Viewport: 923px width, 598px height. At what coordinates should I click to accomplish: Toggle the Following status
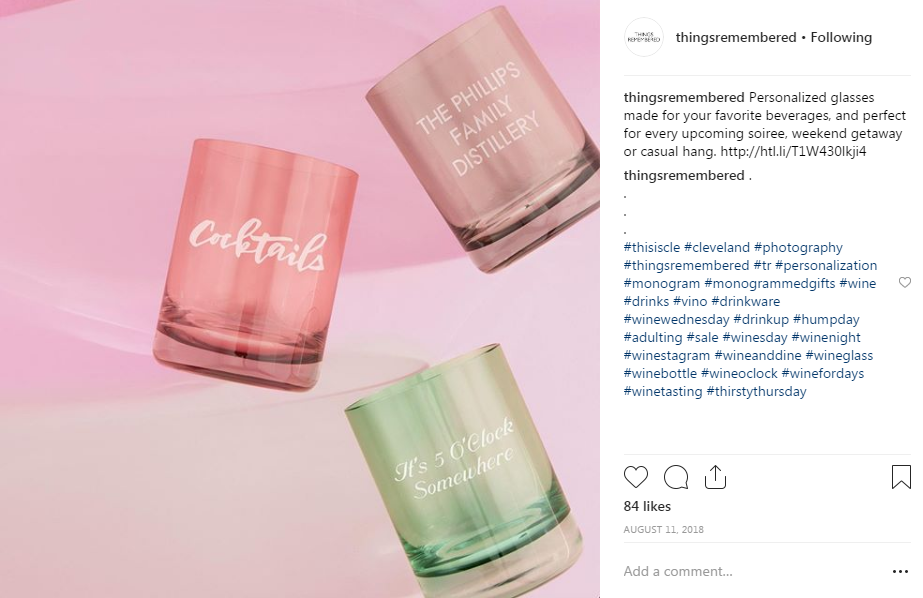[x=841, y=37]
